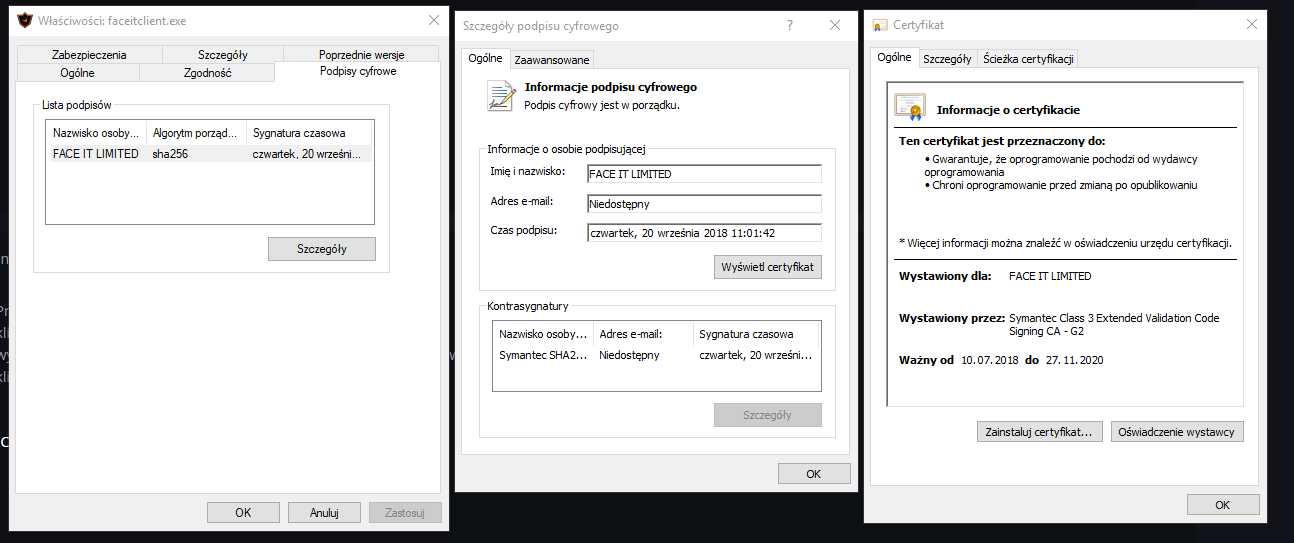This screenshot has width=1294, height=543.
Task: Click the Adres e-mail field showing Niedostępny
Action: pos(704,203)
